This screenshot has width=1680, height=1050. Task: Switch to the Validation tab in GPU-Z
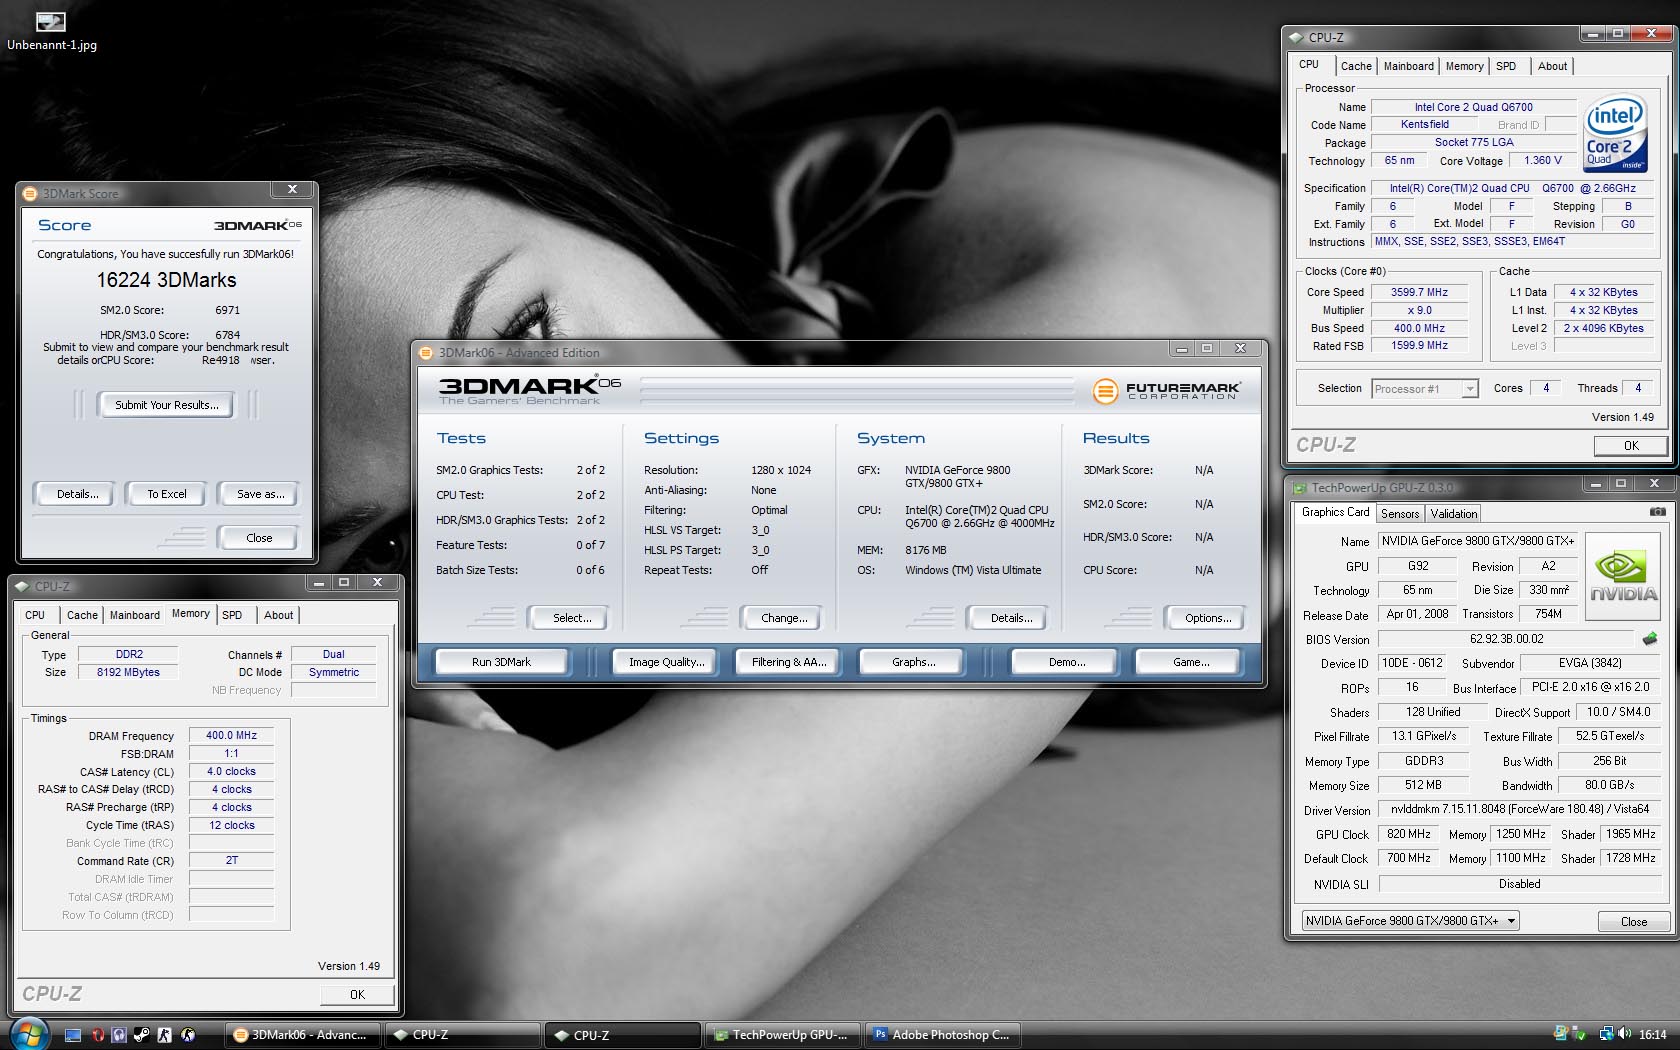point(1454,514)
